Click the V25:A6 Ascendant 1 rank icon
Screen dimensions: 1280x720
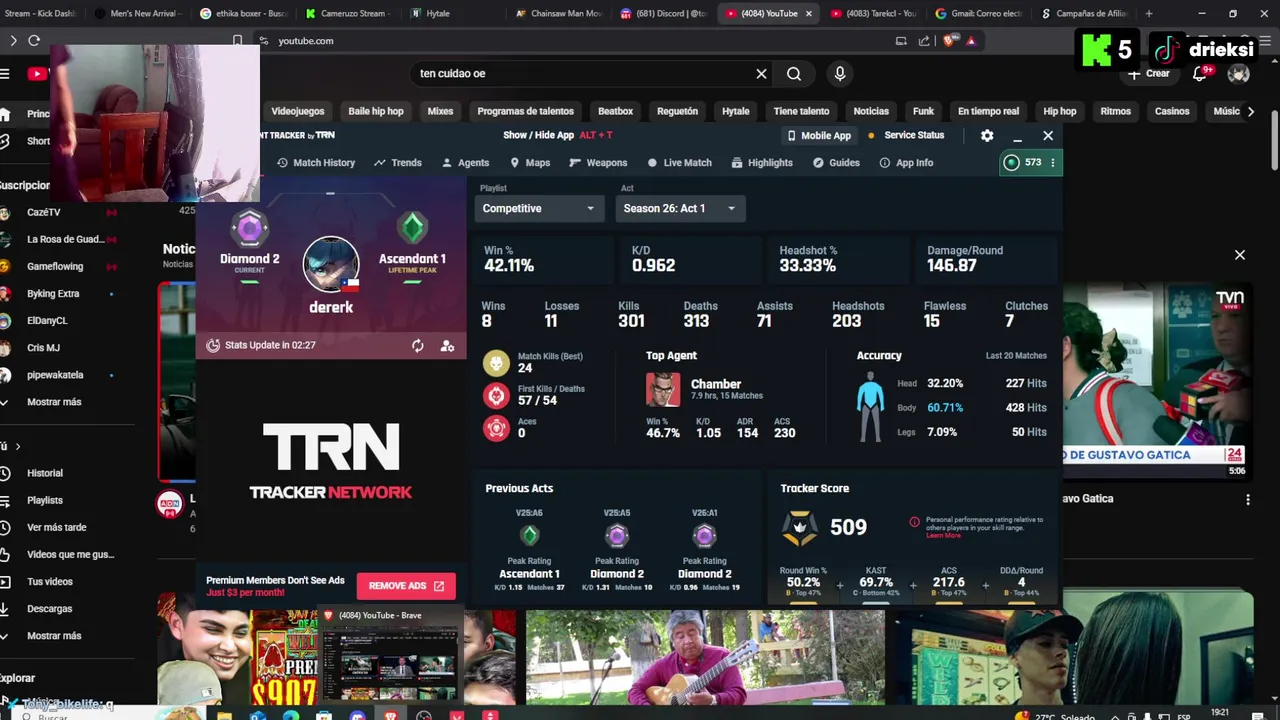[529, 536]
